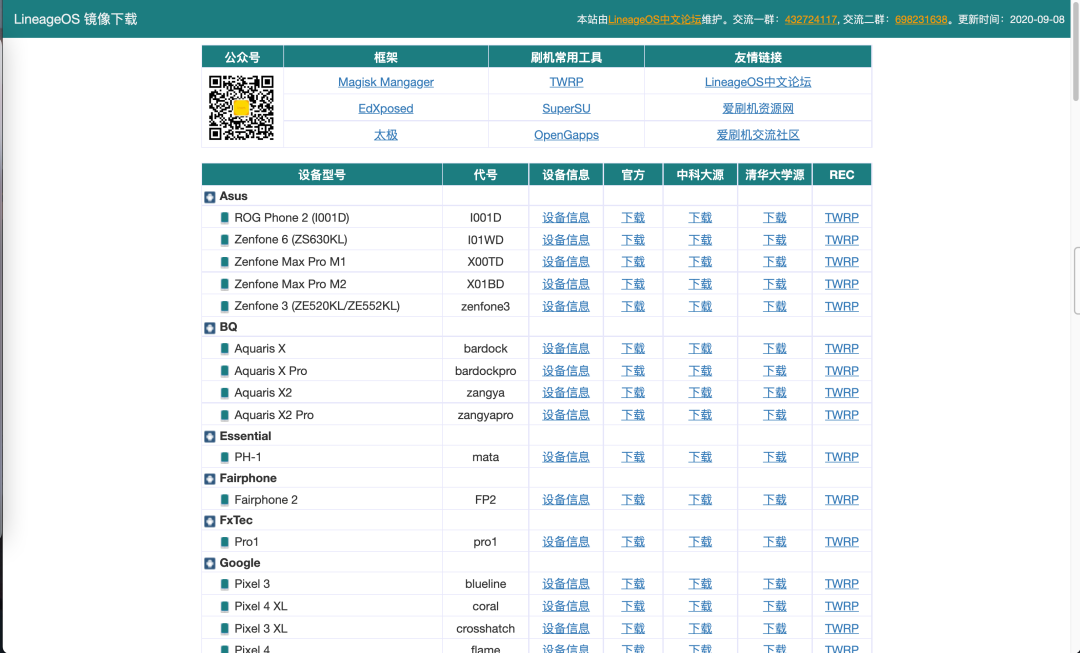Open the SuperSU link
Screen dimensions: 1080x653
point(566,108)
